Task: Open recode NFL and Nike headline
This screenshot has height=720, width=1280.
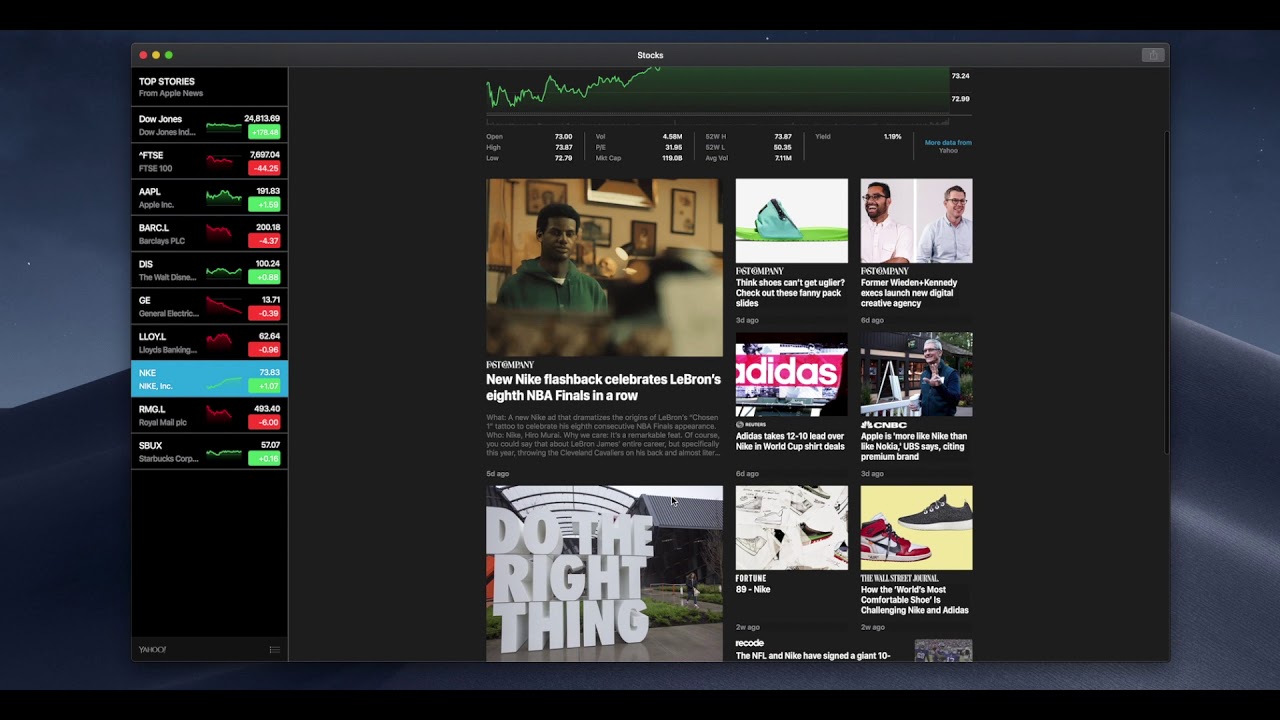Action: [x=813, y=656]
